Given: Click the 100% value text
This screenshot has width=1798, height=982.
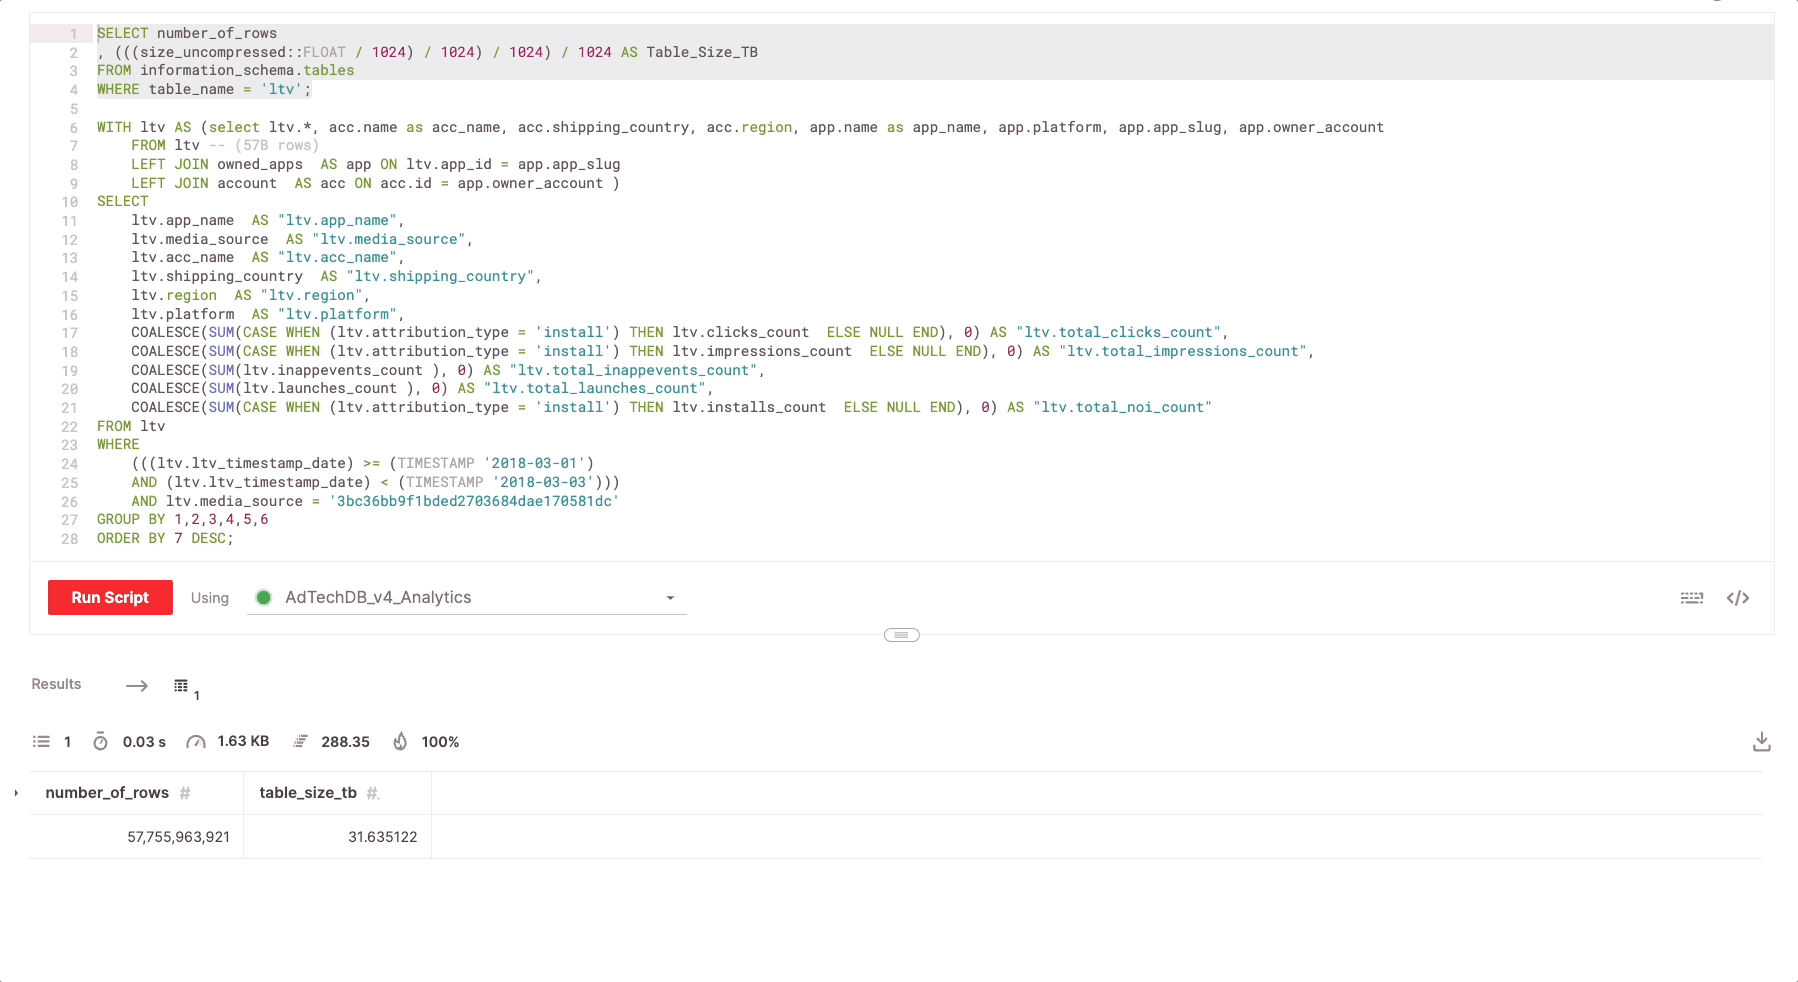Looking at the screenshot, I should tap(440, 742).
